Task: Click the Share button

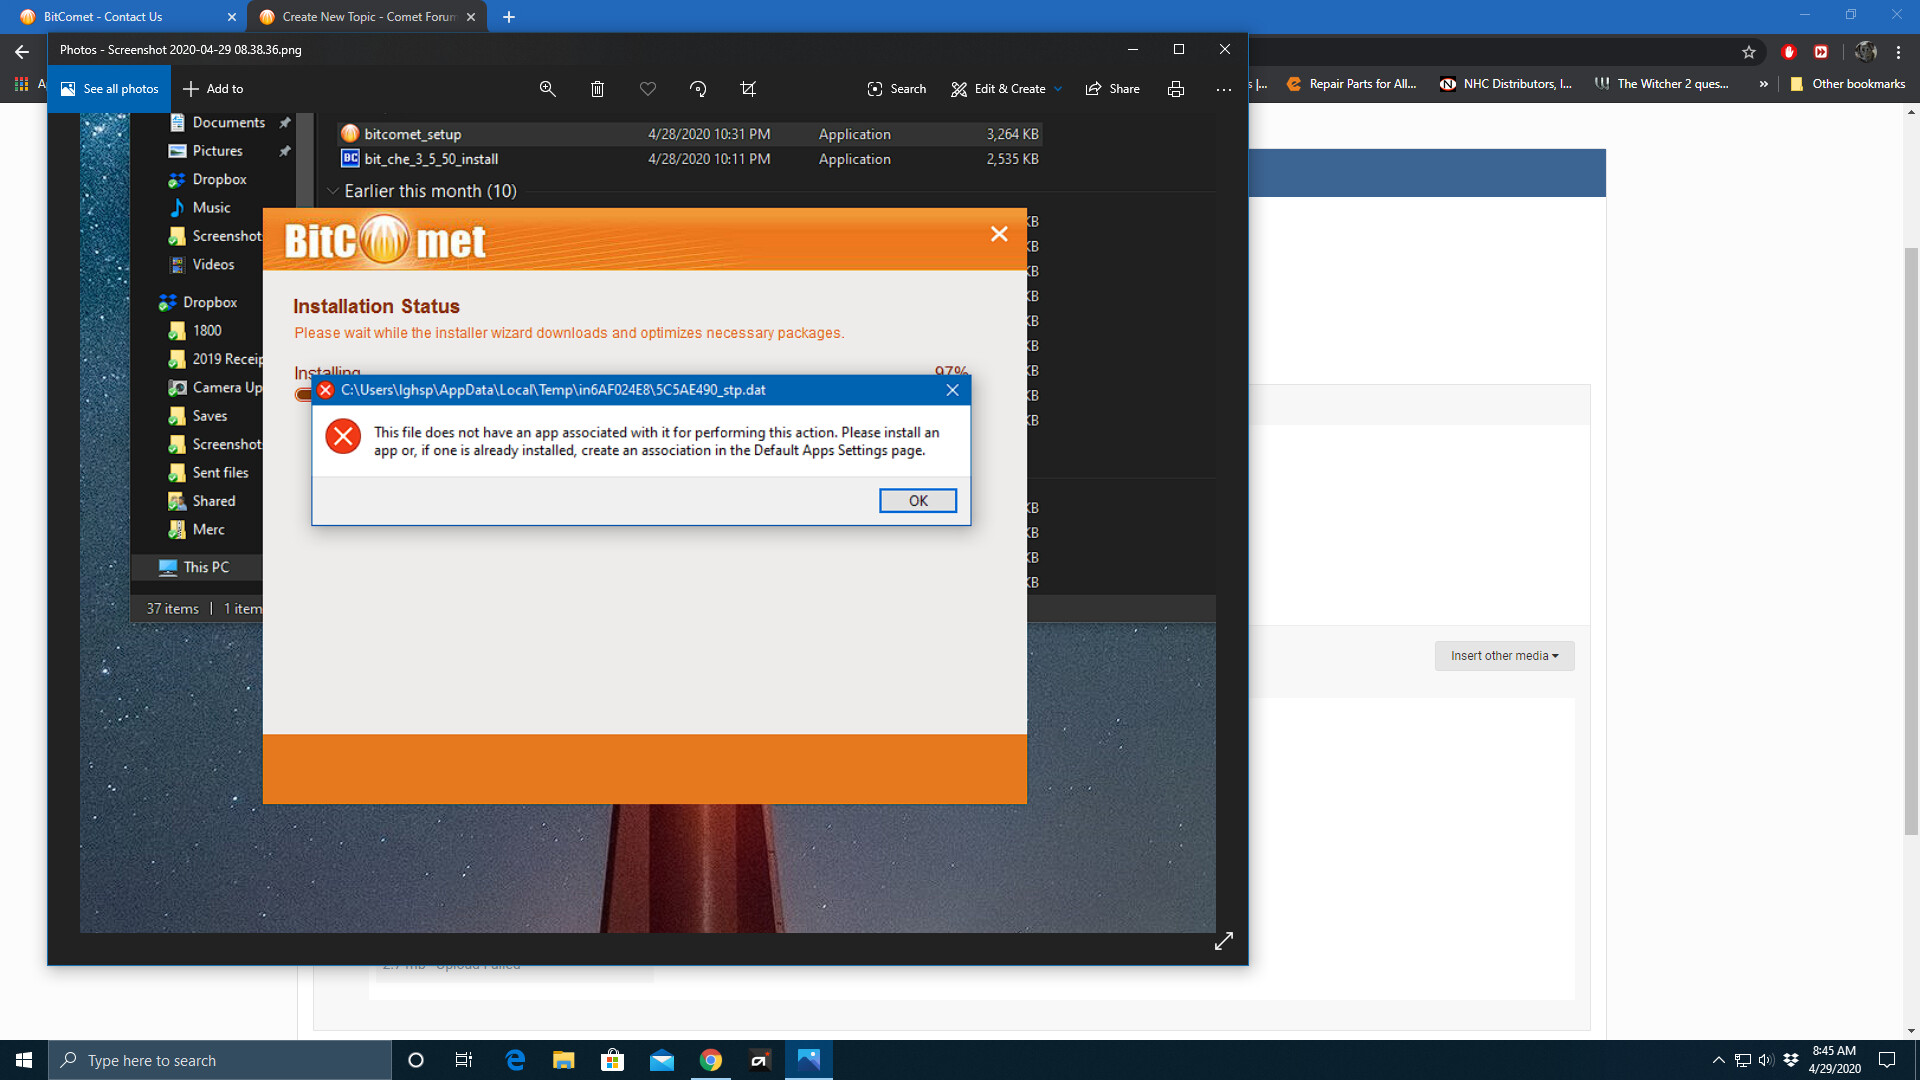Action: (x=1113, y=89)
